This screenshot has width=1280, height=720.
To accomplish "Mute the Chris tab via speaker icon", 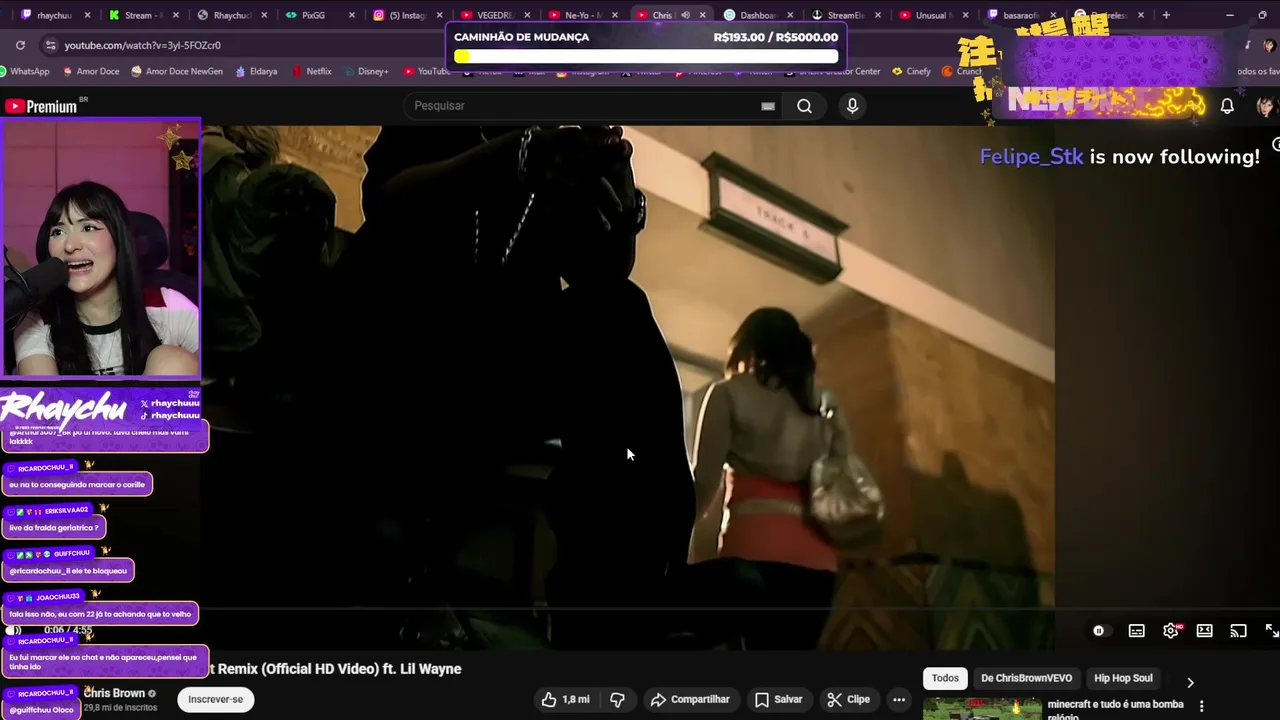I will click(685, 15).
